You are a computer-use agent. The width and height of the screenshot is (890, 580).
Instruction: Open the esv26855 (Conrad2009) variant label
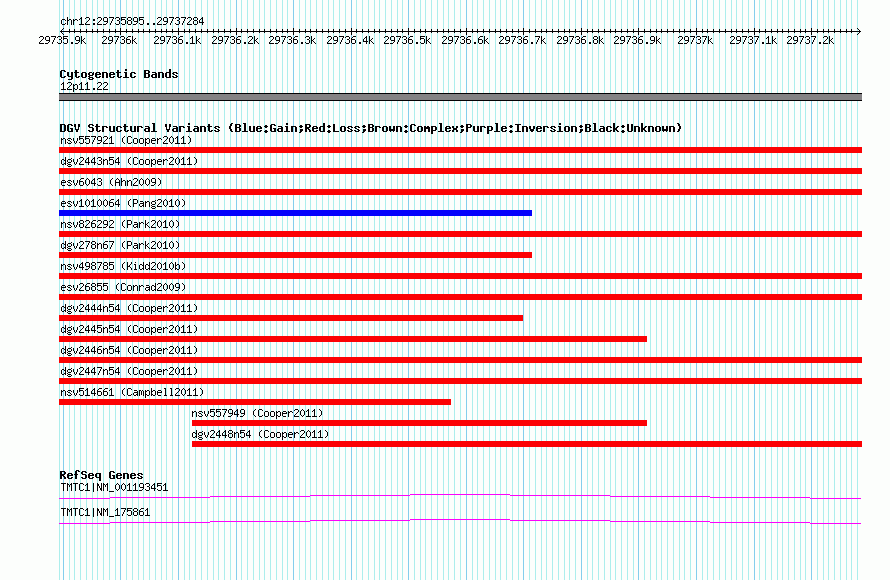[123, 287]
